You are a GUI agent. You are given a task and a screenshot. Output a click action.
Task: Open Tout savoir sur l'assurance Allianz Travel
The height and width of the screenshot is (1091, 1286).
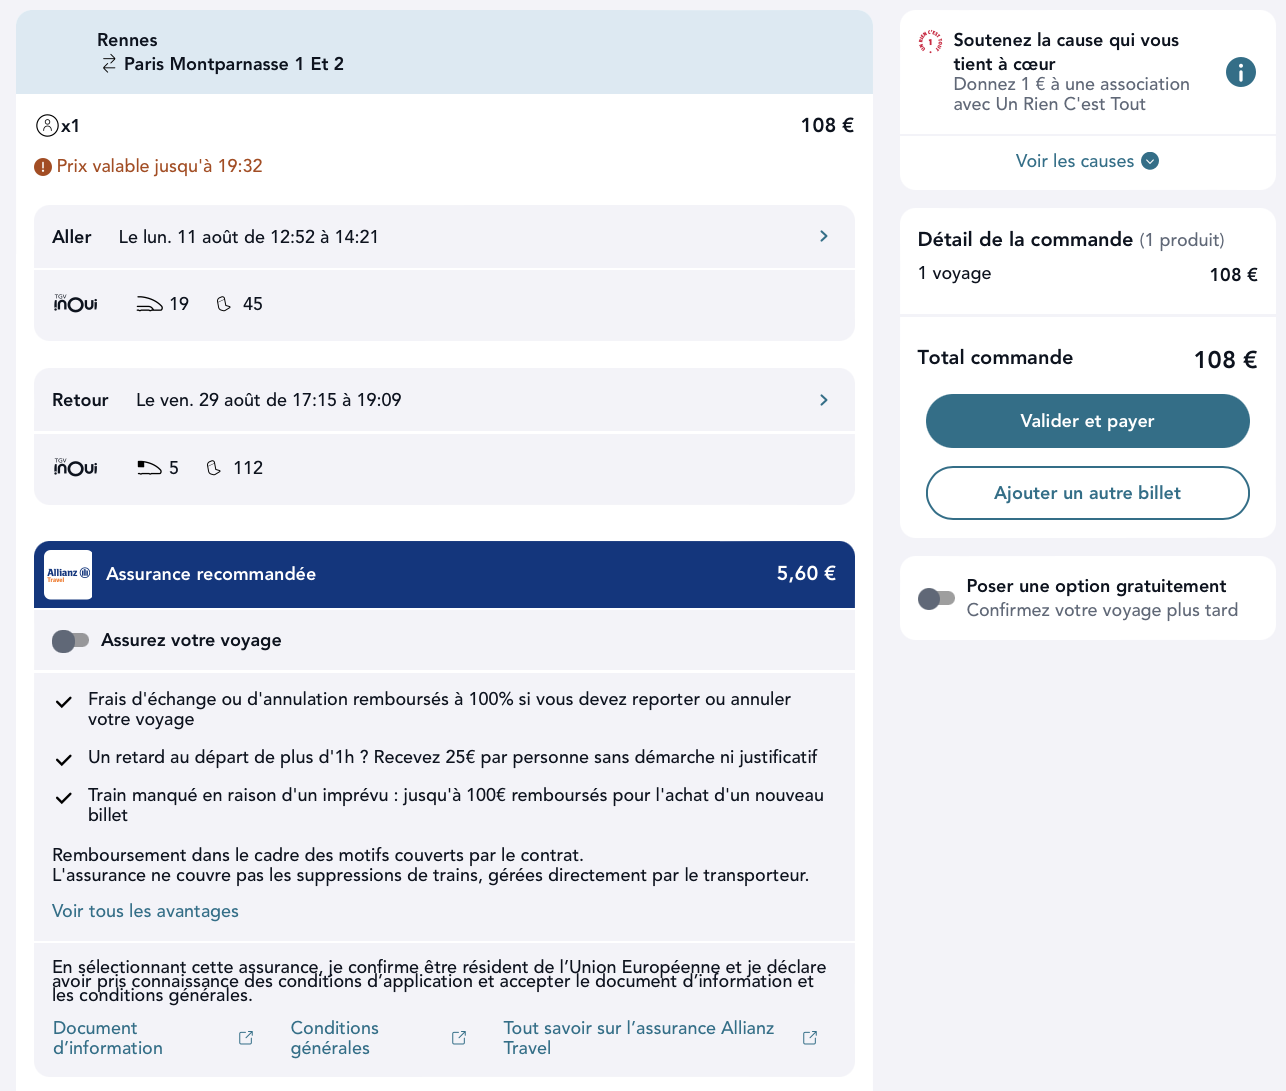point(638,1038)
